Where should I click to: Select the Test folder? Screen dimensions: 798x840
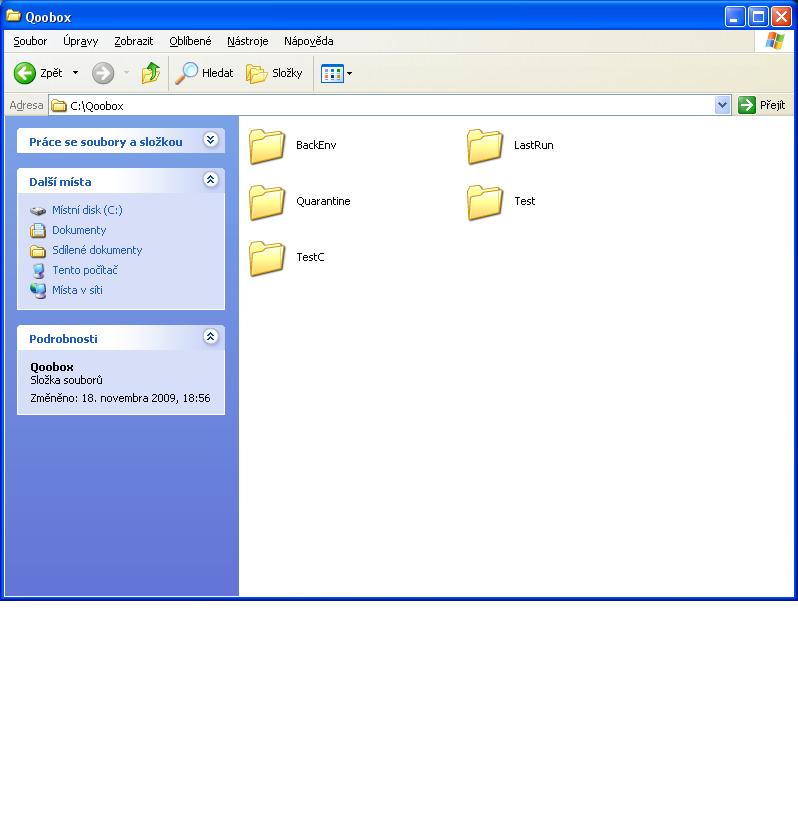485,202
